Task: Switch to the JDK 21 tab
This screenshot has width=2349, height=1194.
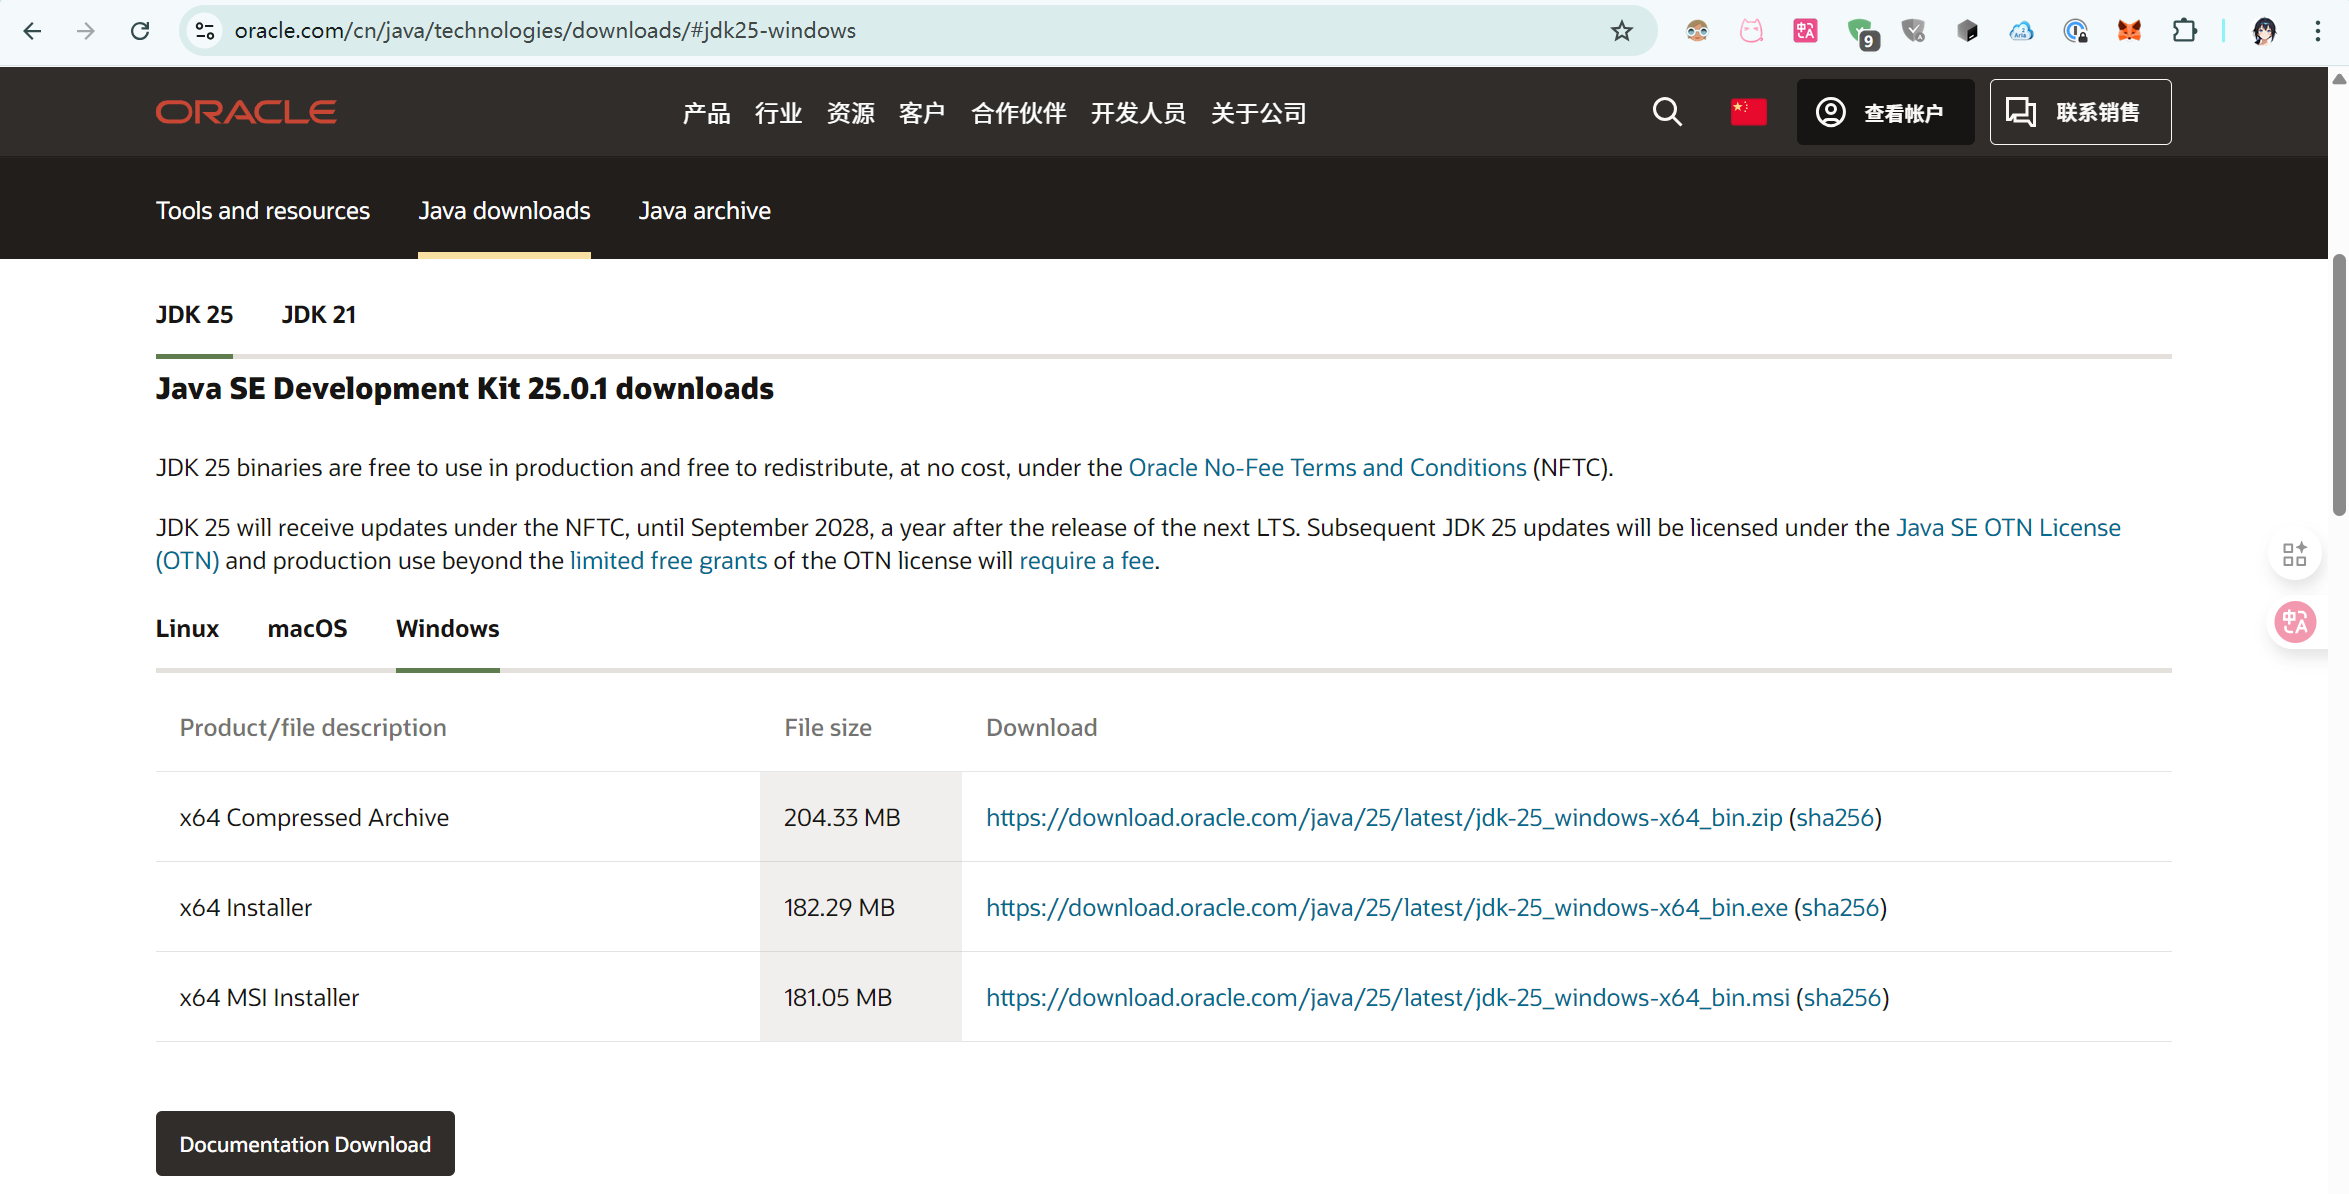Action: (x=318, y=314)
